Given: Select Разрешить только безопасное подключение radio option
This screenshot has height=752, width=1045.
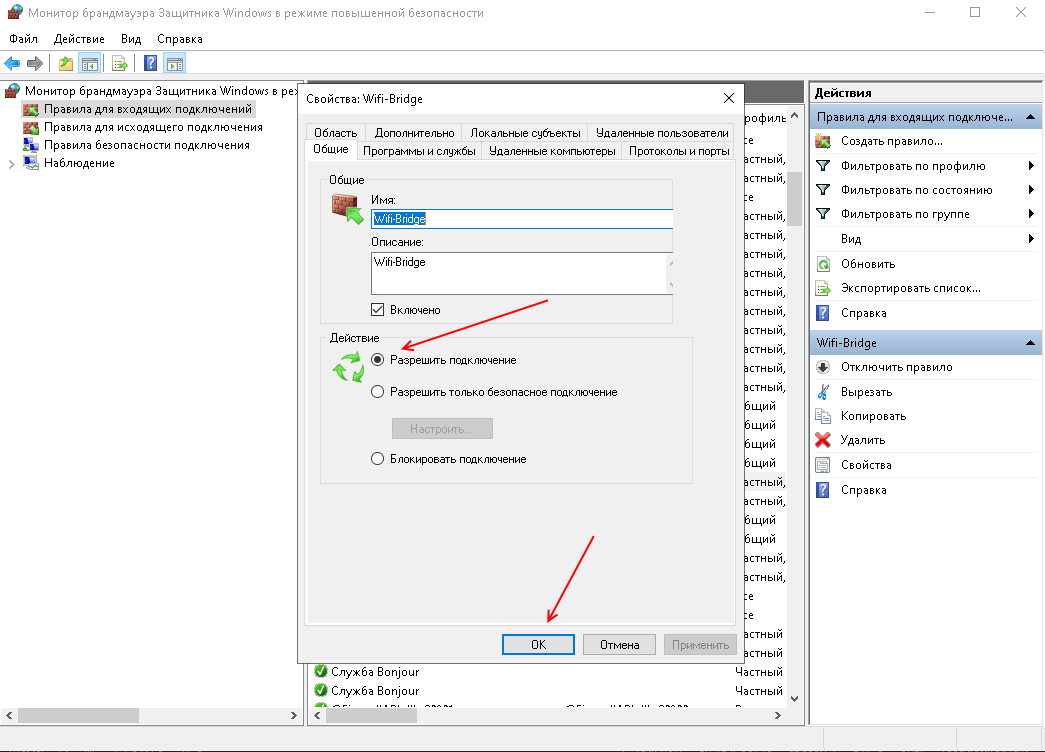Looking at the screenshot, I should (x=378, y=392).
